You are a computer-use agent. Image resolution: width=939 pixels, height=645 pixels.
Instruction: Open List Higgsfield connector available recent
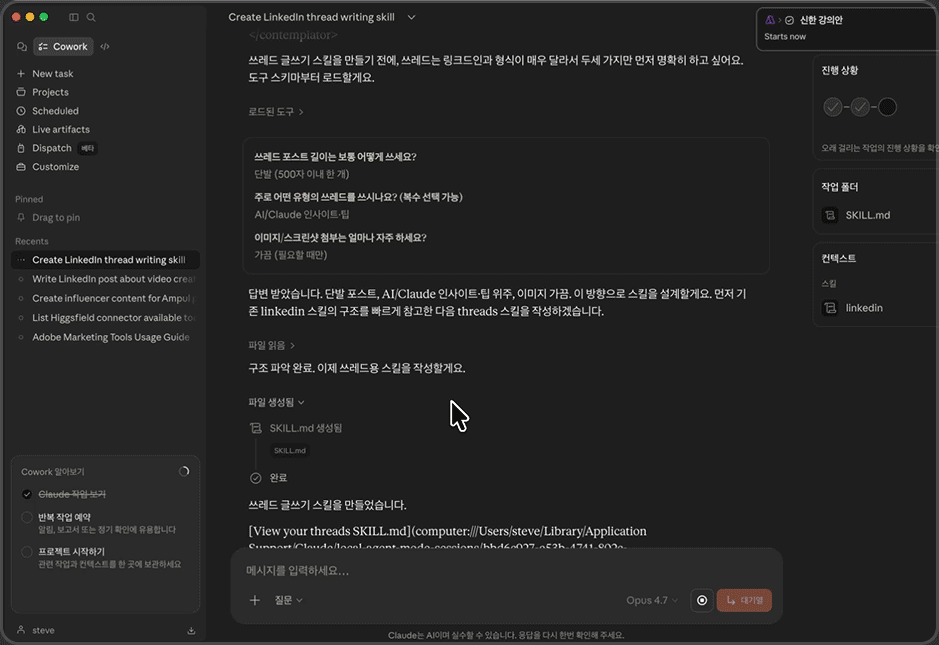[105, 317]
